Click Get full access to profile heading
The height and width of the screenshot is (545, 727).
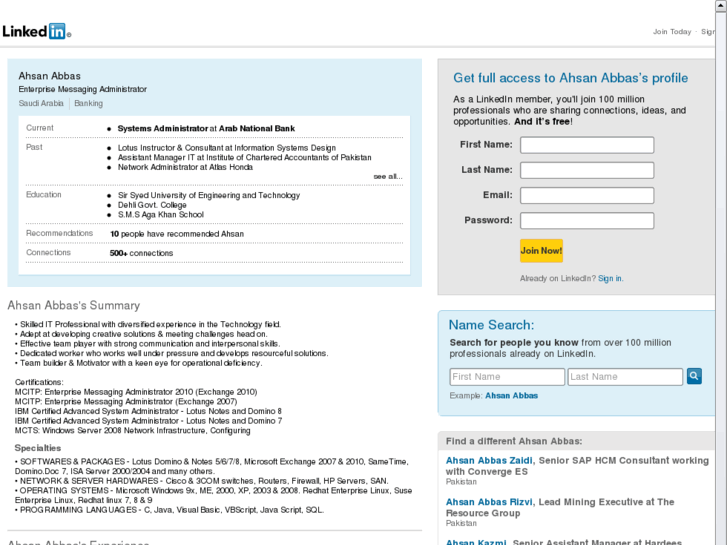pyautogui.click(x=570, y=78)
